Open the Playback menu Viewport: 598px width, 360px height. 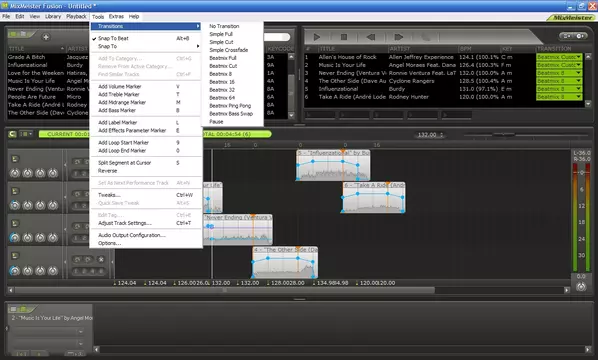pos(76,16)
